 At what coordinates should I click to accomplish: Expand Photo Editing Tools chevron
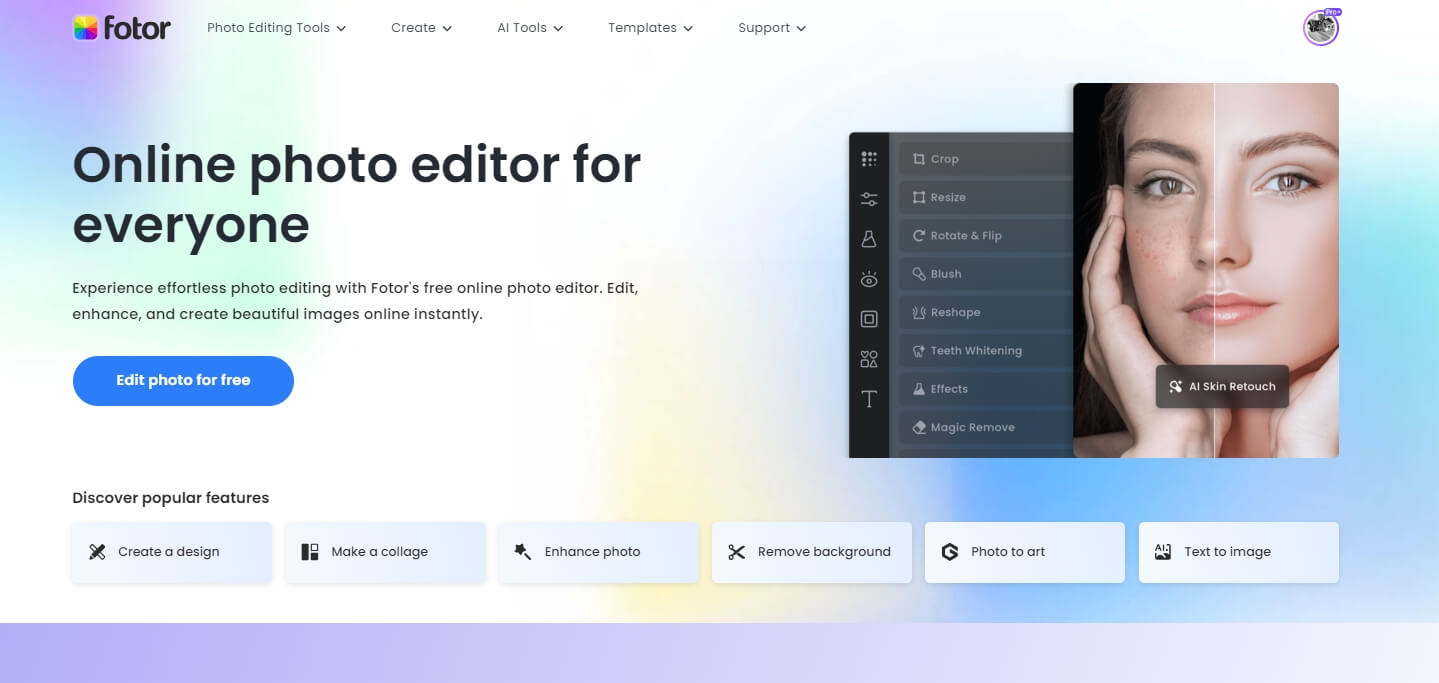click(x=341, y=29)
